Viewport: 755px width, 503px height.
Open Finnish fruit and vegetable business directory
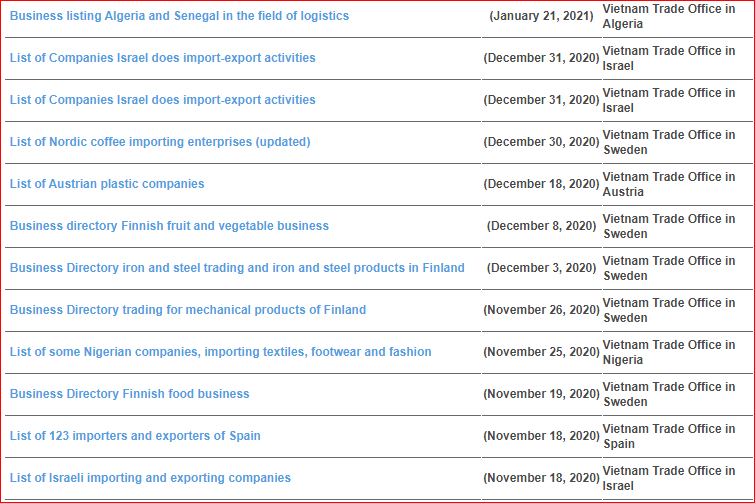pyautogui.click(x=169, y=226)
